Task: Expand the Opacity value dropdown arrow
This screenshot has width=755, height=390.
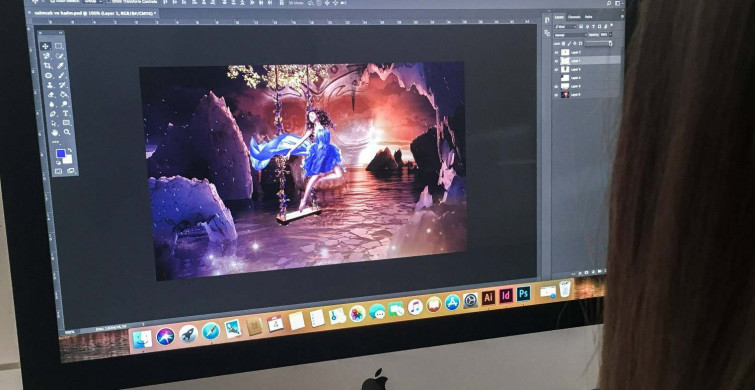Action: coord(611,35)
